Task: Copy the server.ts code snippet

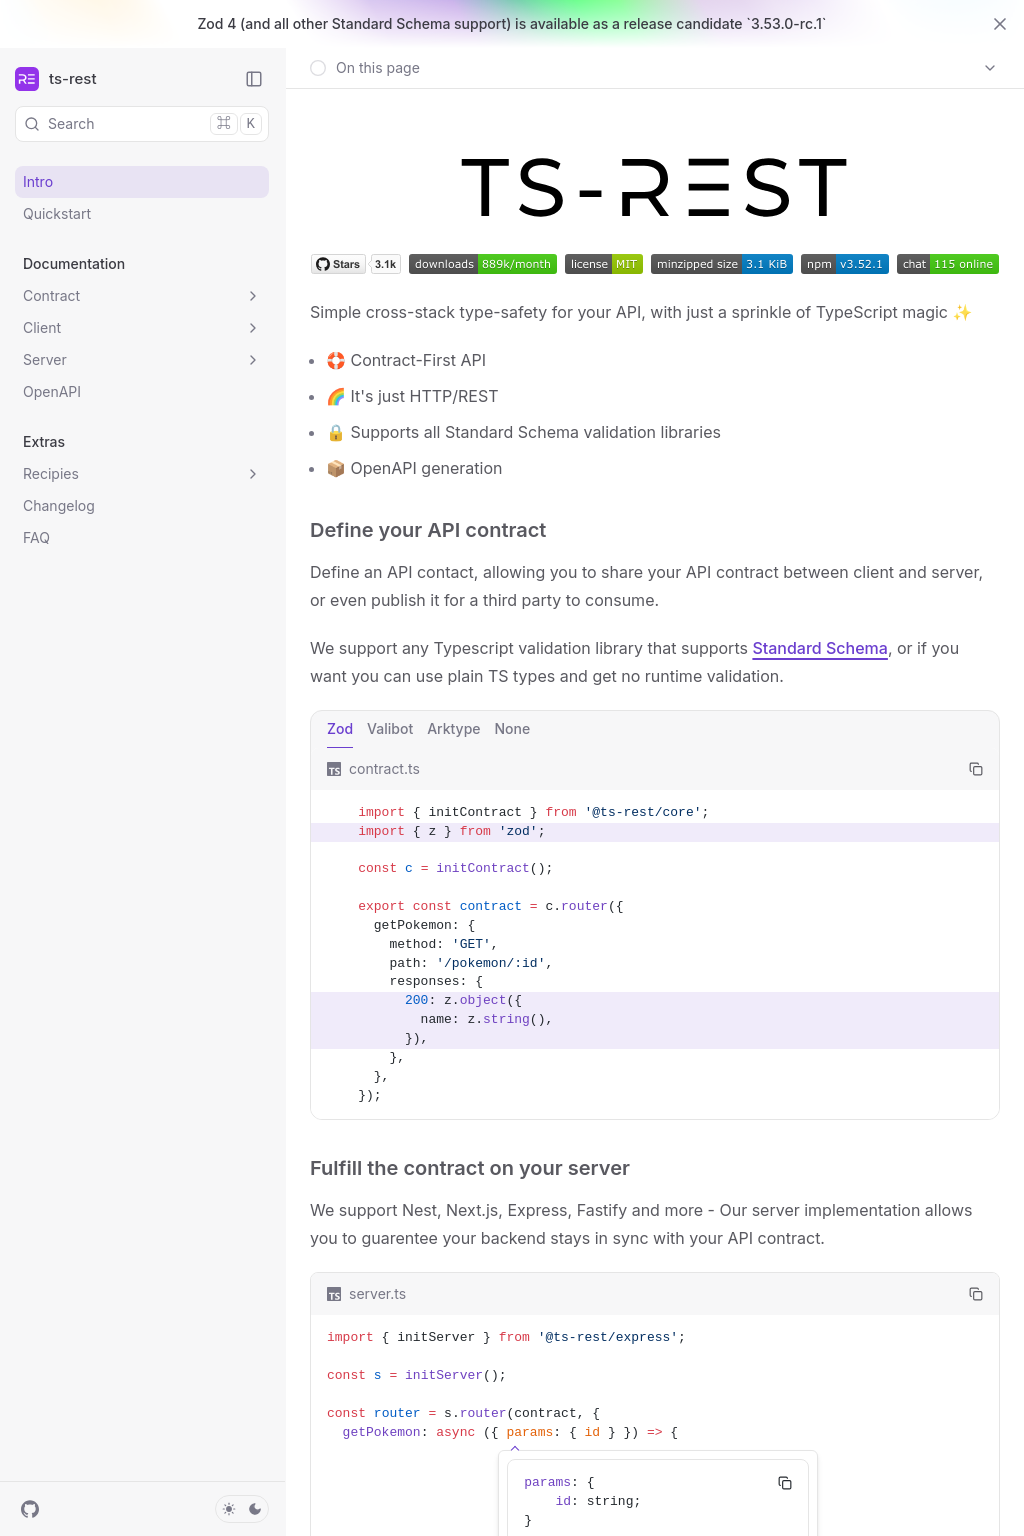Action: point(976,1294)
